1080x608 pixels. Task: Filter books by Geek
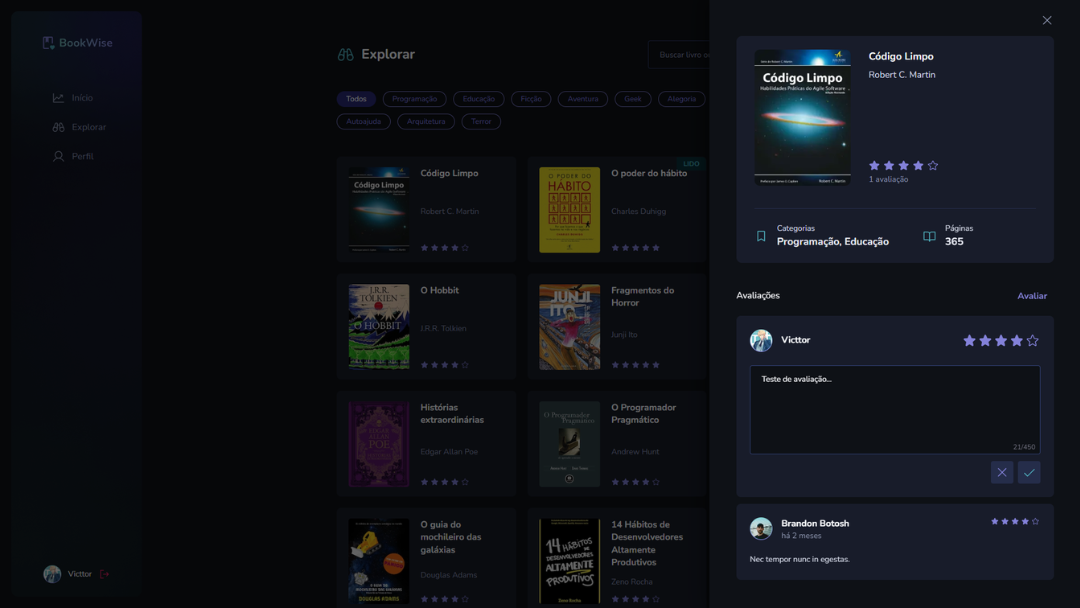pos(633,99)
